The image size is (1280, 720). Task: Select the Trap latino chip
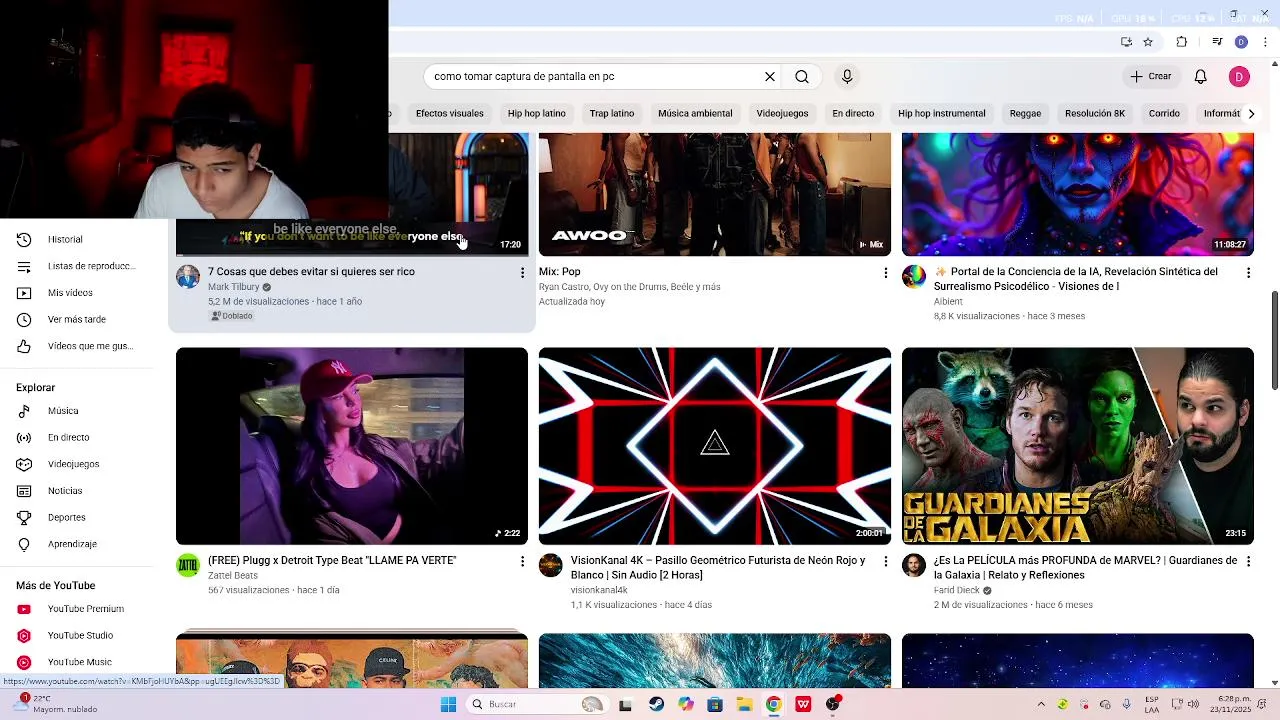[612, 113]
